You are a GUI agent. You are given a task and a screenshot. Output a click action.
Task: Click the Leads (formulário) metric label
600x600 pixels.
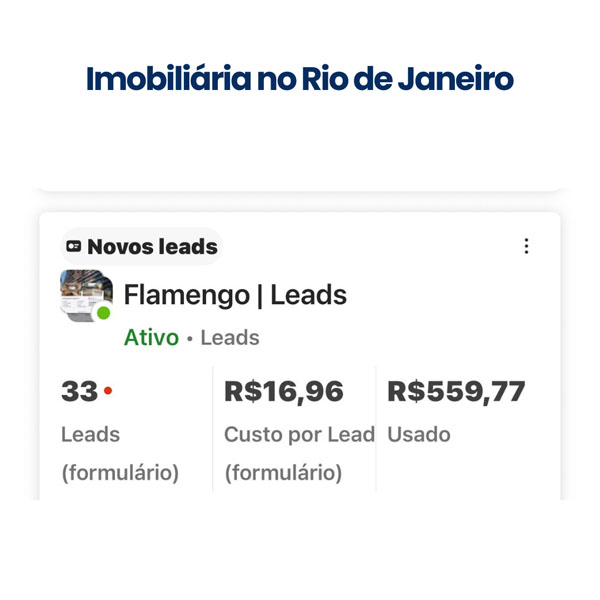tap(90, 435)
